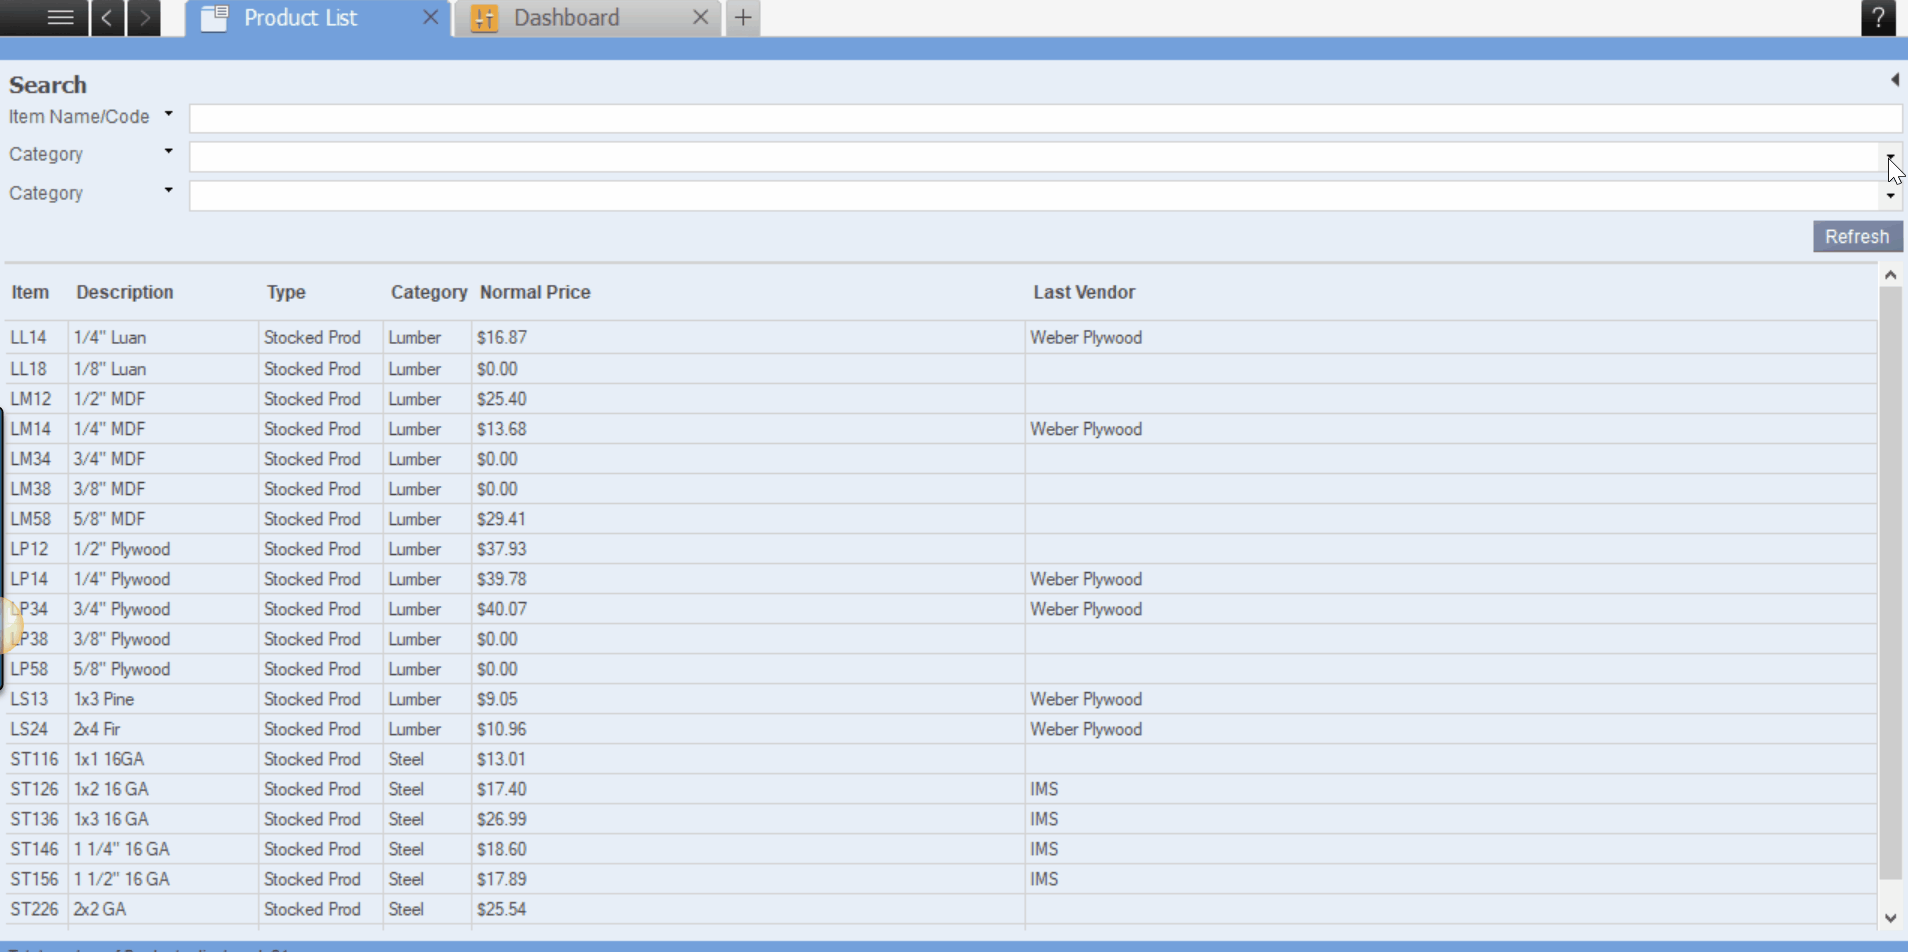Go forward using the right arrow
The height and width of the screenshot is (952, 1908).
coord(144,18)
